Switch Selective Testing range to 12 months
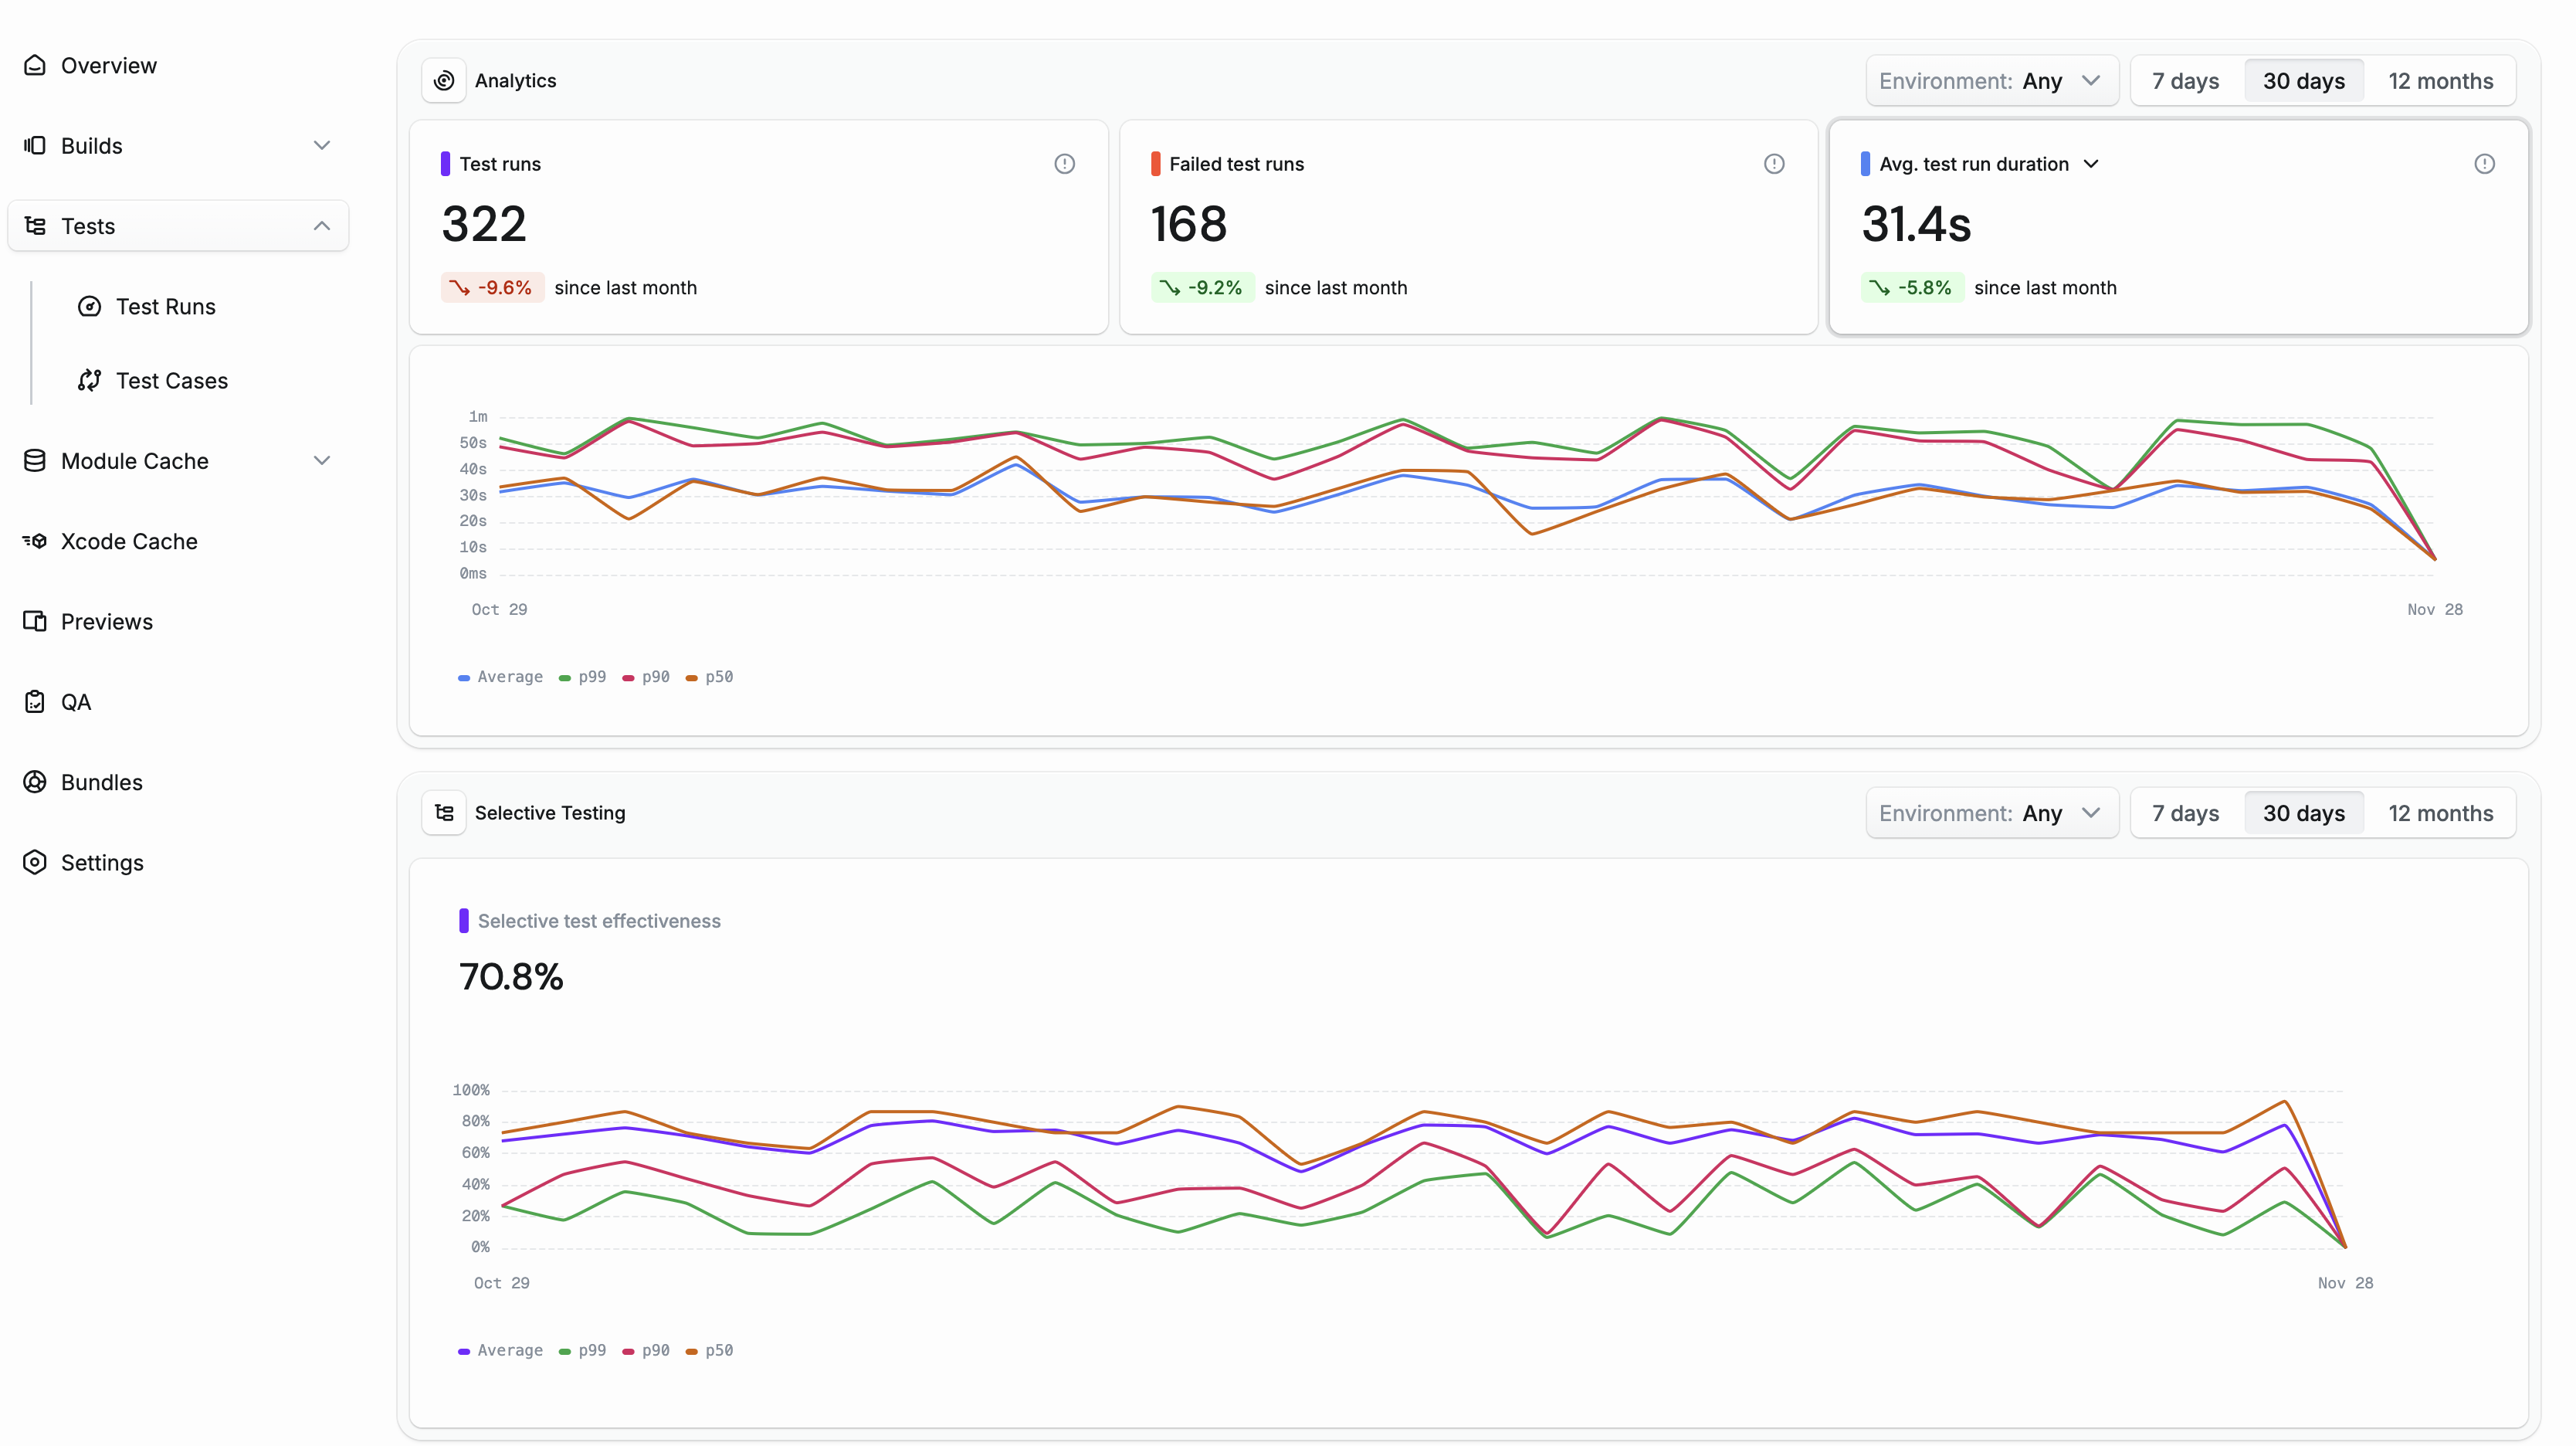Image resolution: width=2576 pixels, height=1446 pixels. pos(2440,813)
